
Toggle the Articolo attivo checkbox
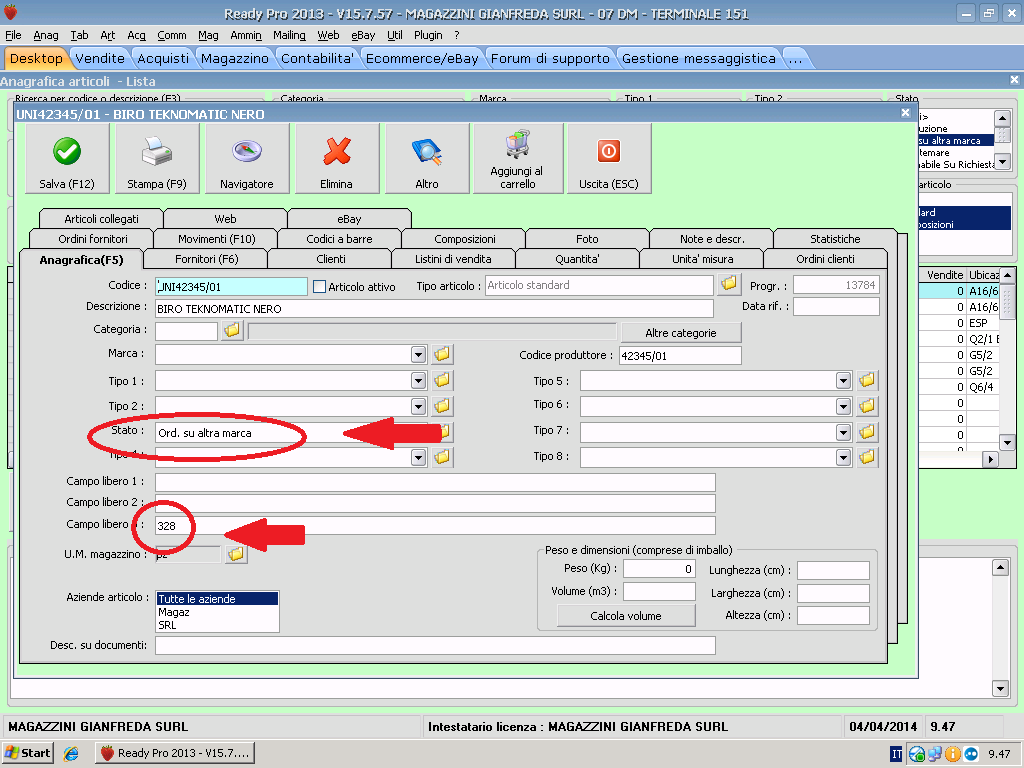pyautogui.click(x=319, y=287)
